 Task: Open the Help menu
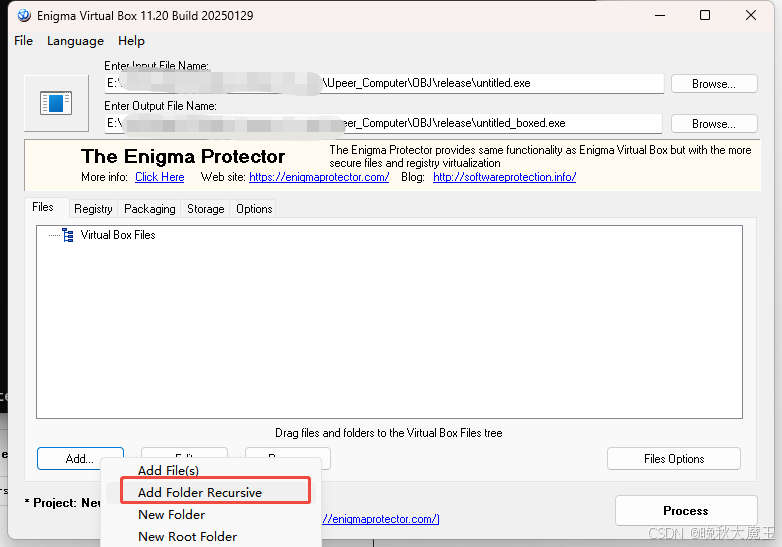[x=131, y=41]
